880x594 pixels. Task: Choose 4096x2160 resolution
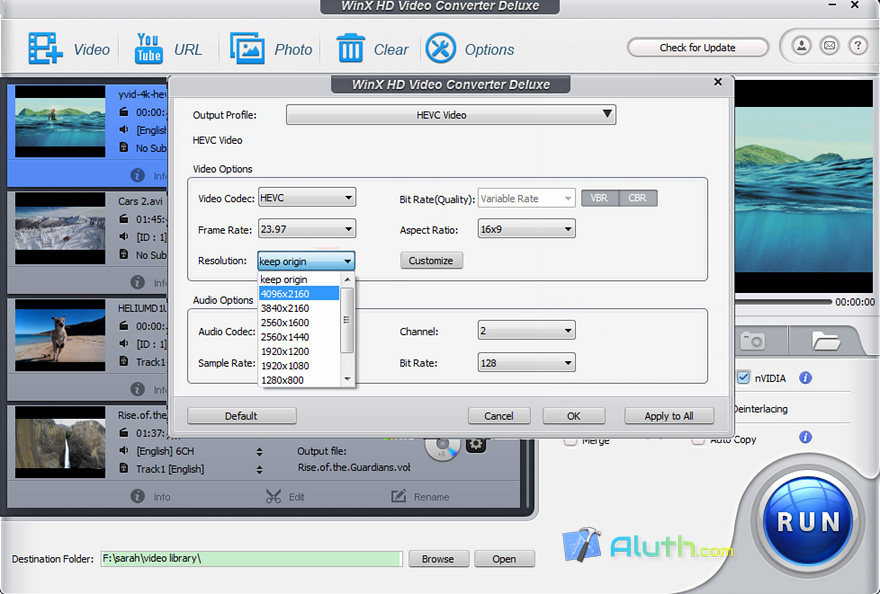(x=299, y=294)
